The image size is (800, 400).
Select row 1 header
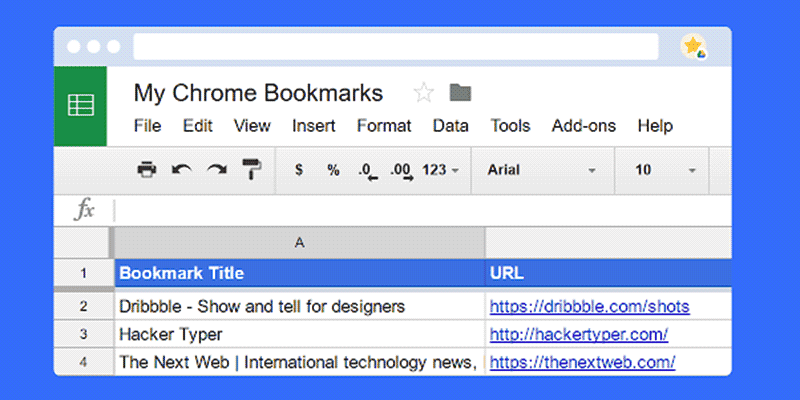tap(84, 273)
